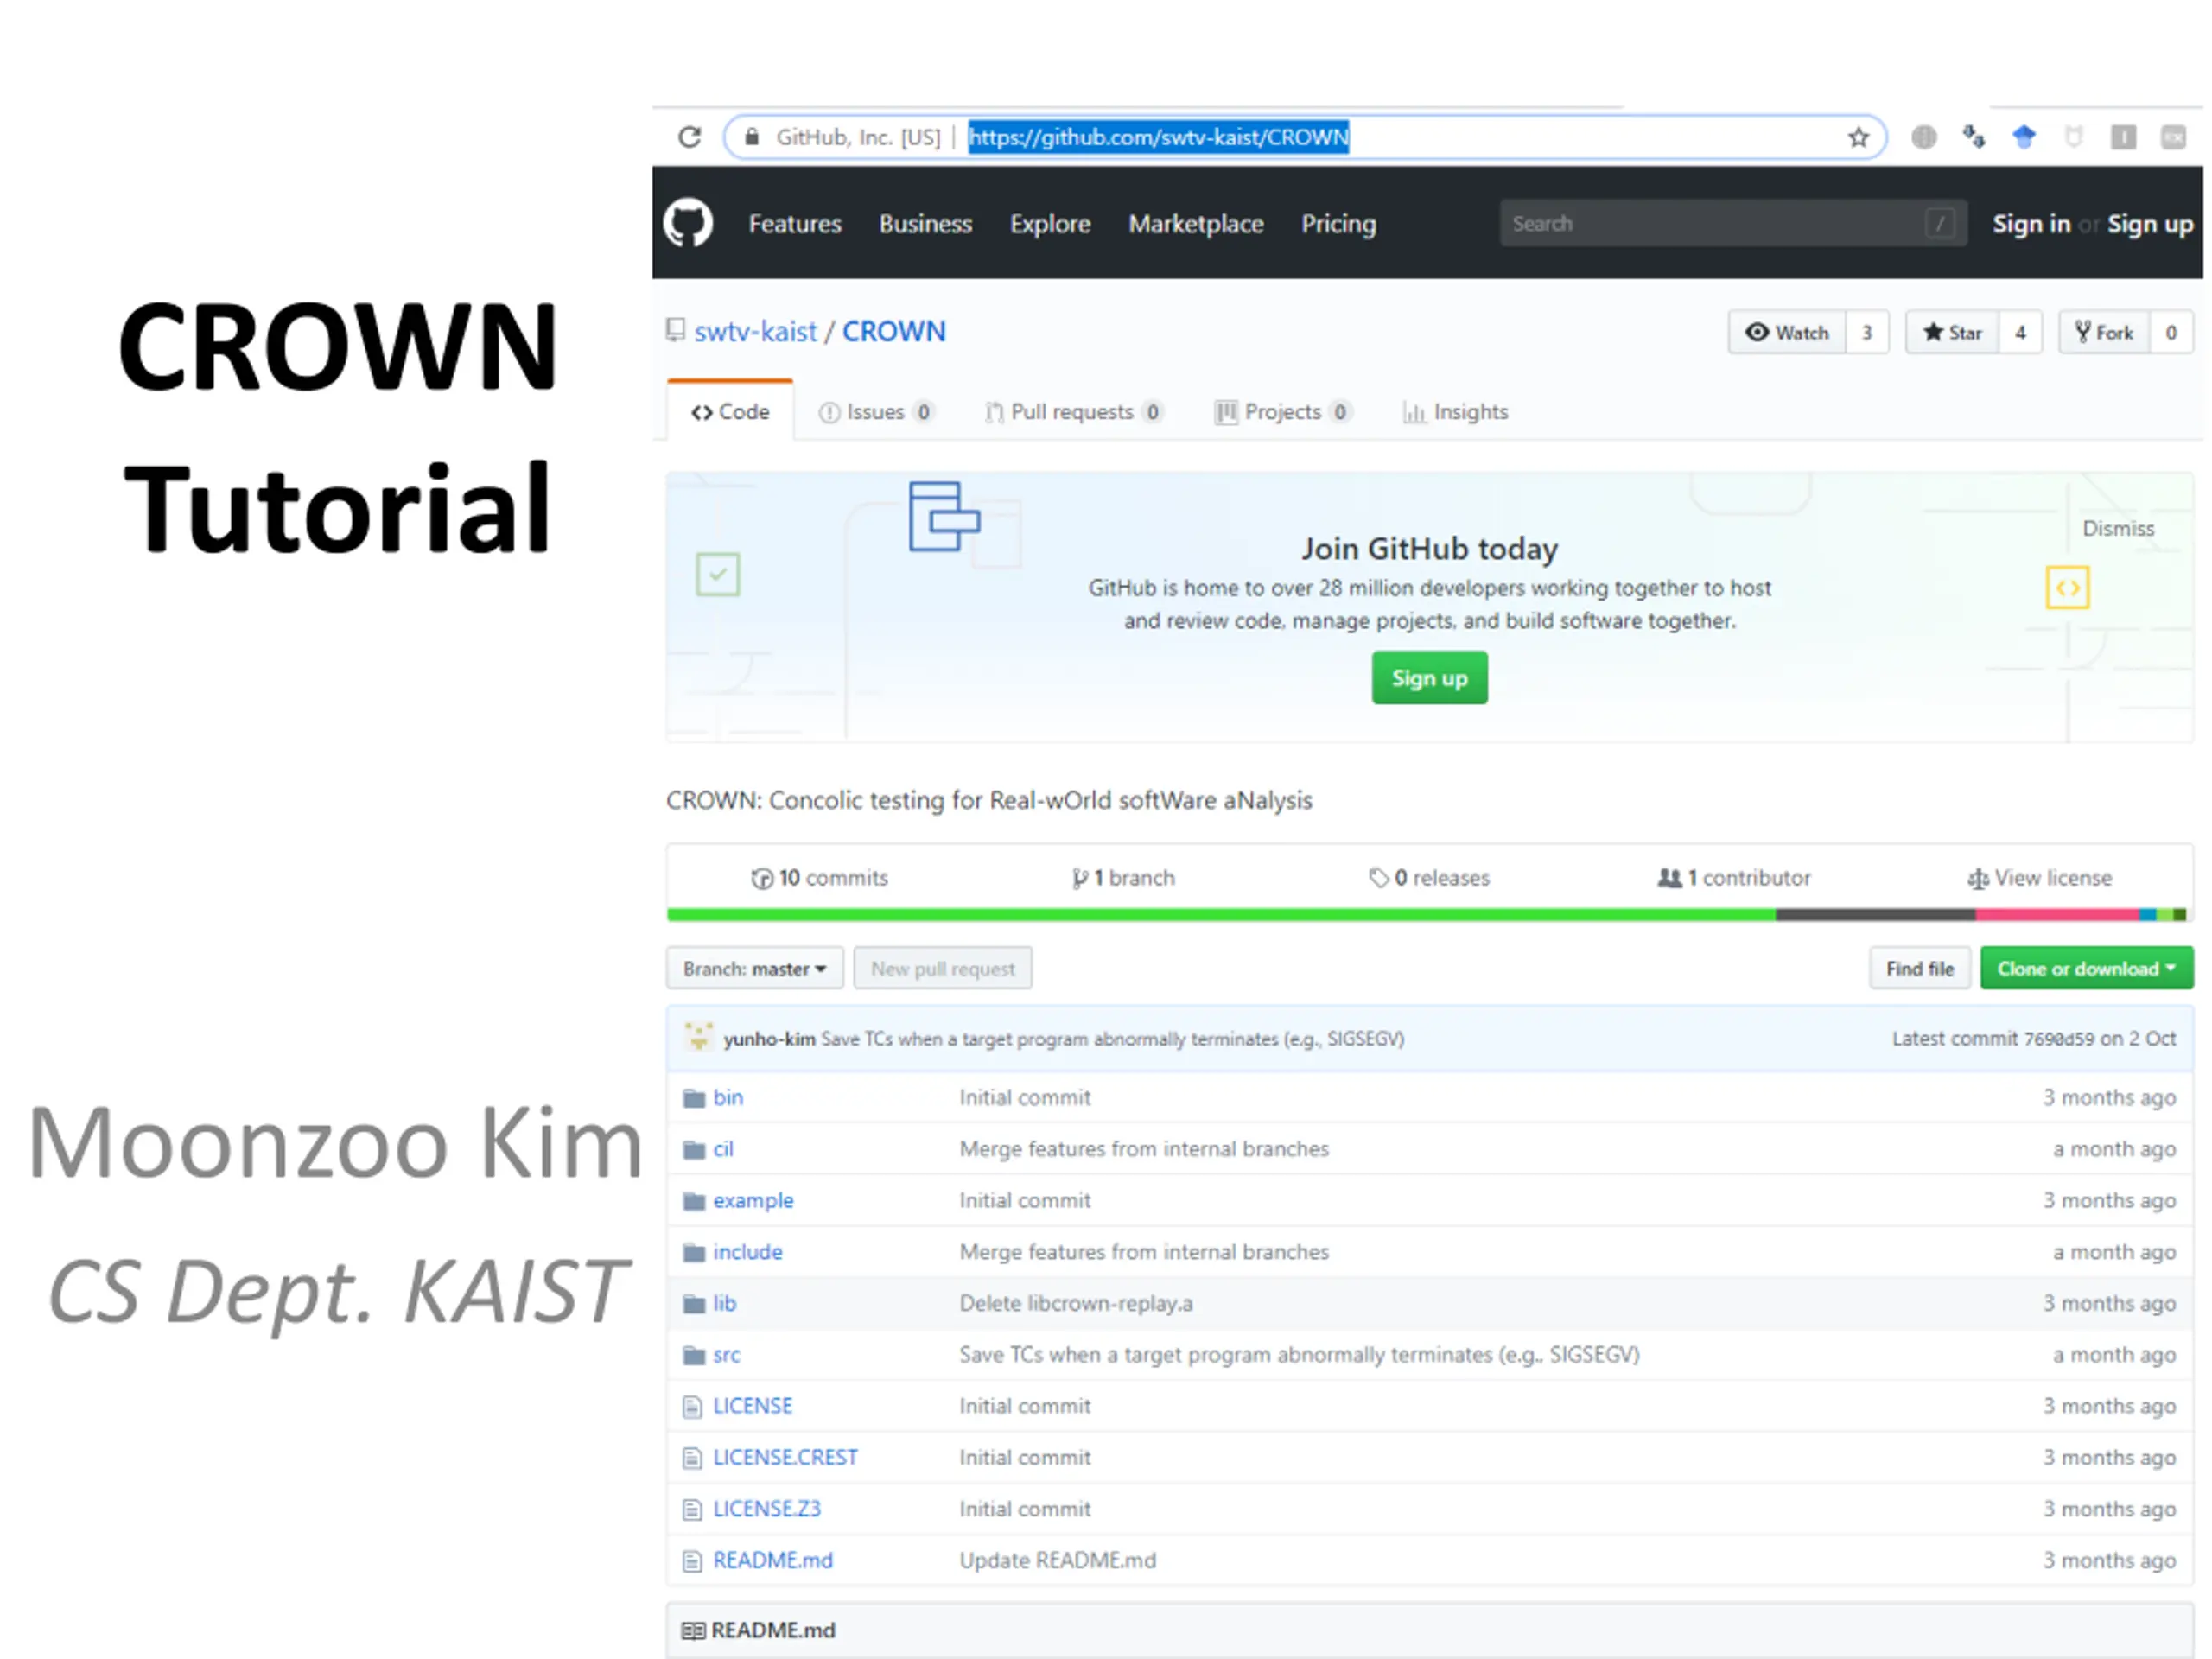Click the green Sign up button
Screen dimensions: 2212x1659
pos(1429,678)
